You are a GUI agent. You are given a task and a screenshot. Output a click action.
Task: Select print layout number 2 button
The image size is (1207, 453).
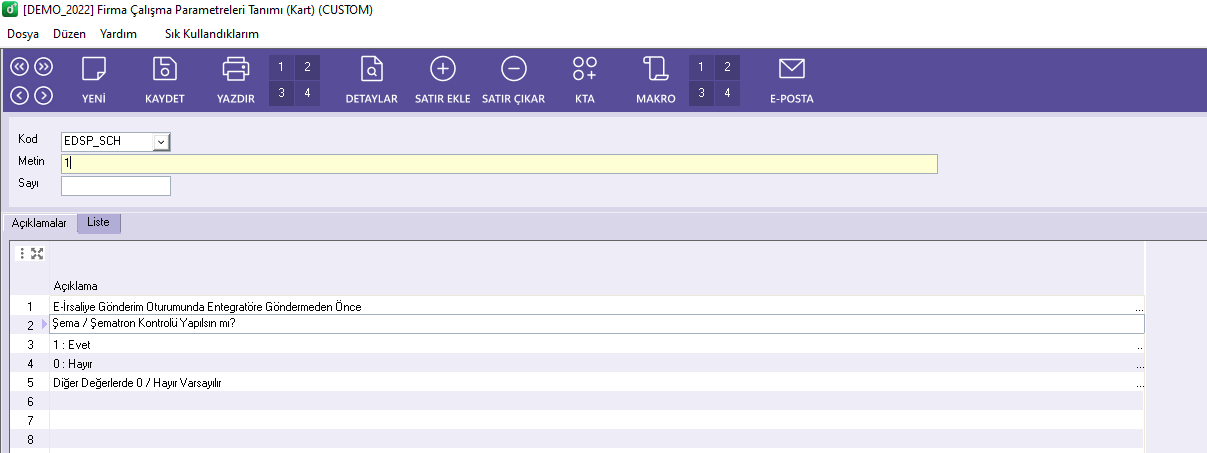tap(307, 67)
